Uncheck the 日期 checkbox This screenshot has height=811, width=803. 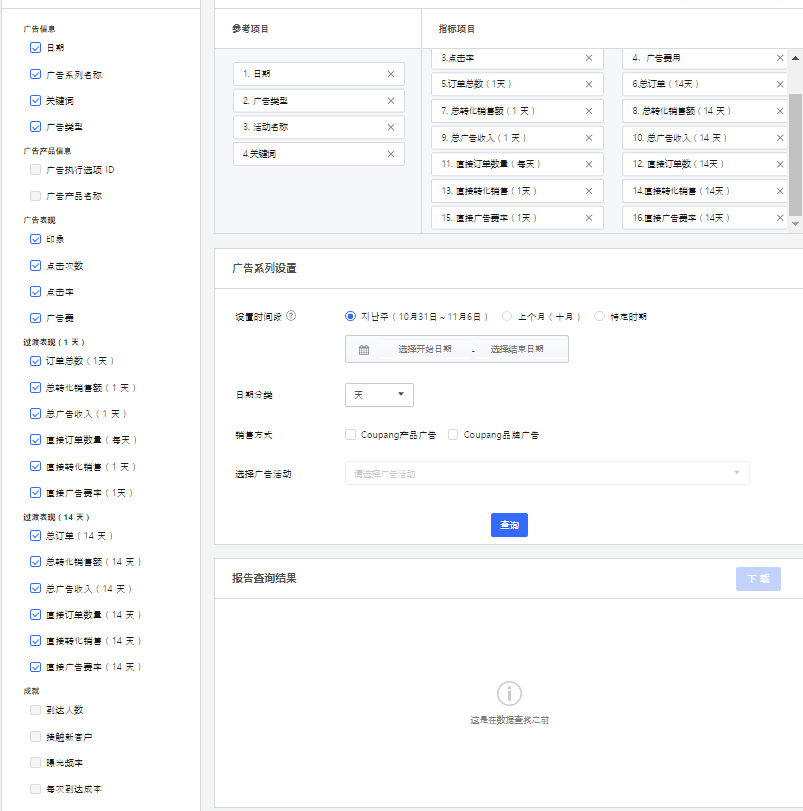35,48
